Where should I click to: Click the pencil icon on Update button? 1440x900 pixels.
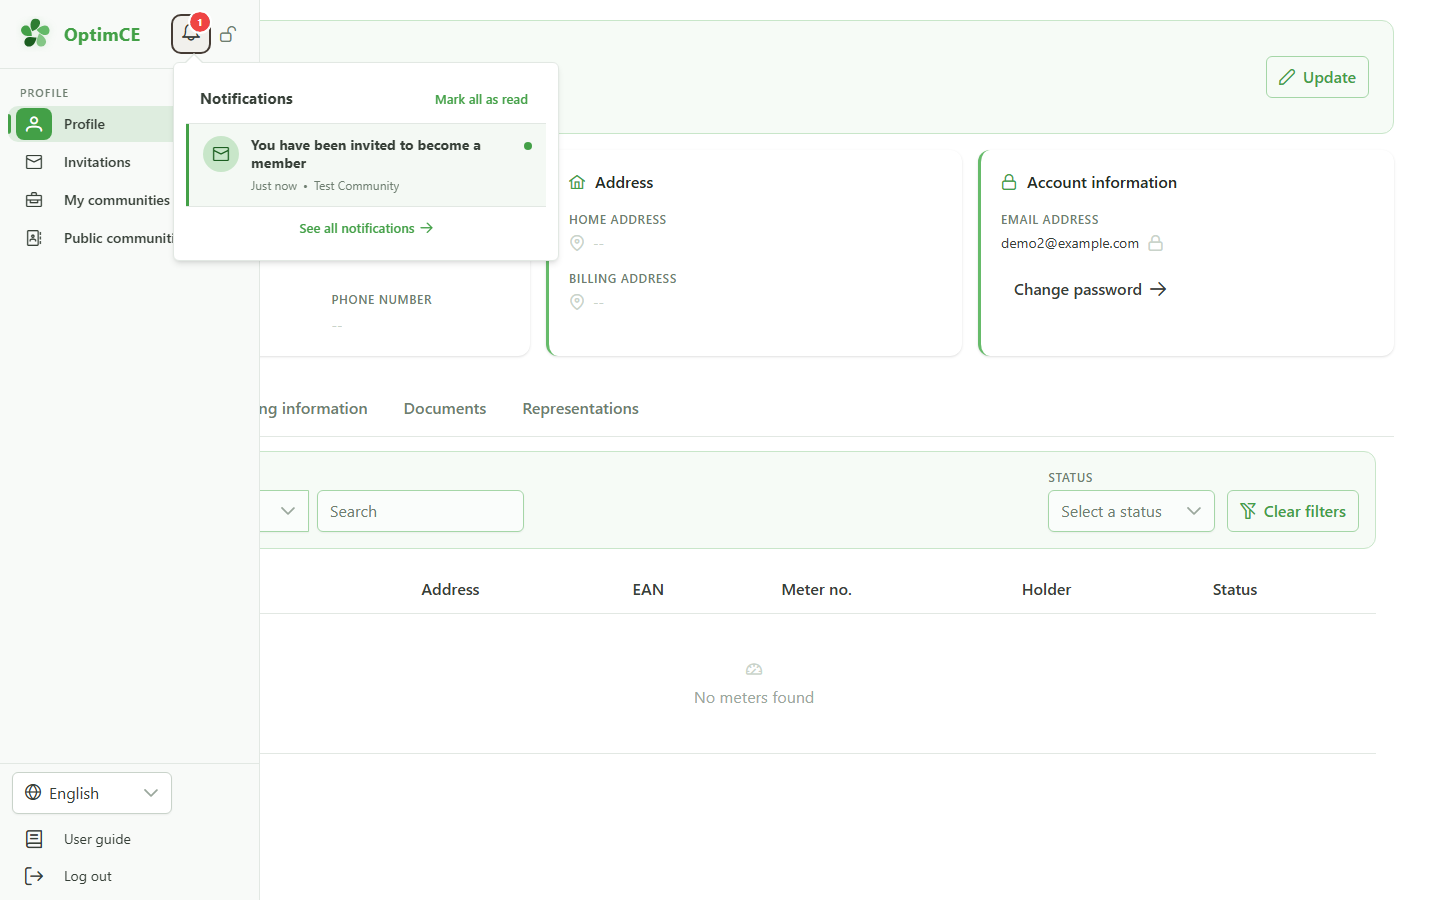pyautogui.click(x=1287, y=77)
